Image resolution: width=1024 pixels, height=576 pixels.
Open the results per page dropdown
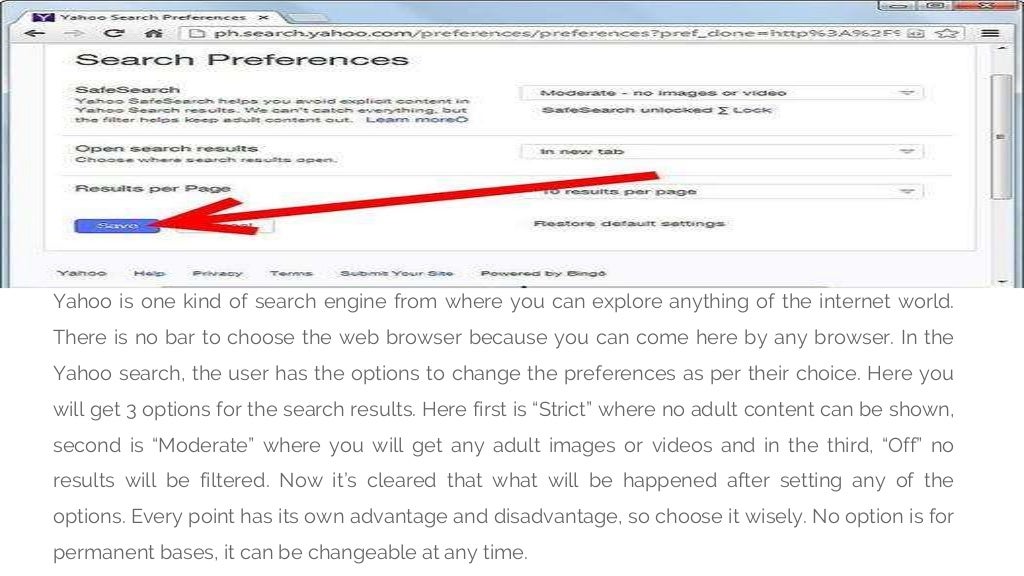click(722, 191)
